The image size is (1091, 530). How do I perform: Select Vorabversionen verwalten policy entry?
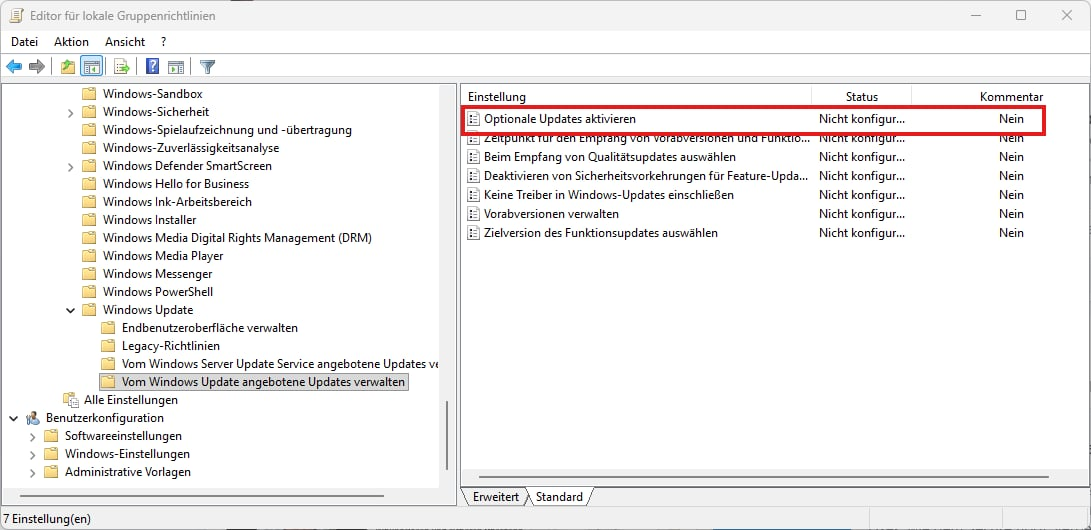[551, 214]
